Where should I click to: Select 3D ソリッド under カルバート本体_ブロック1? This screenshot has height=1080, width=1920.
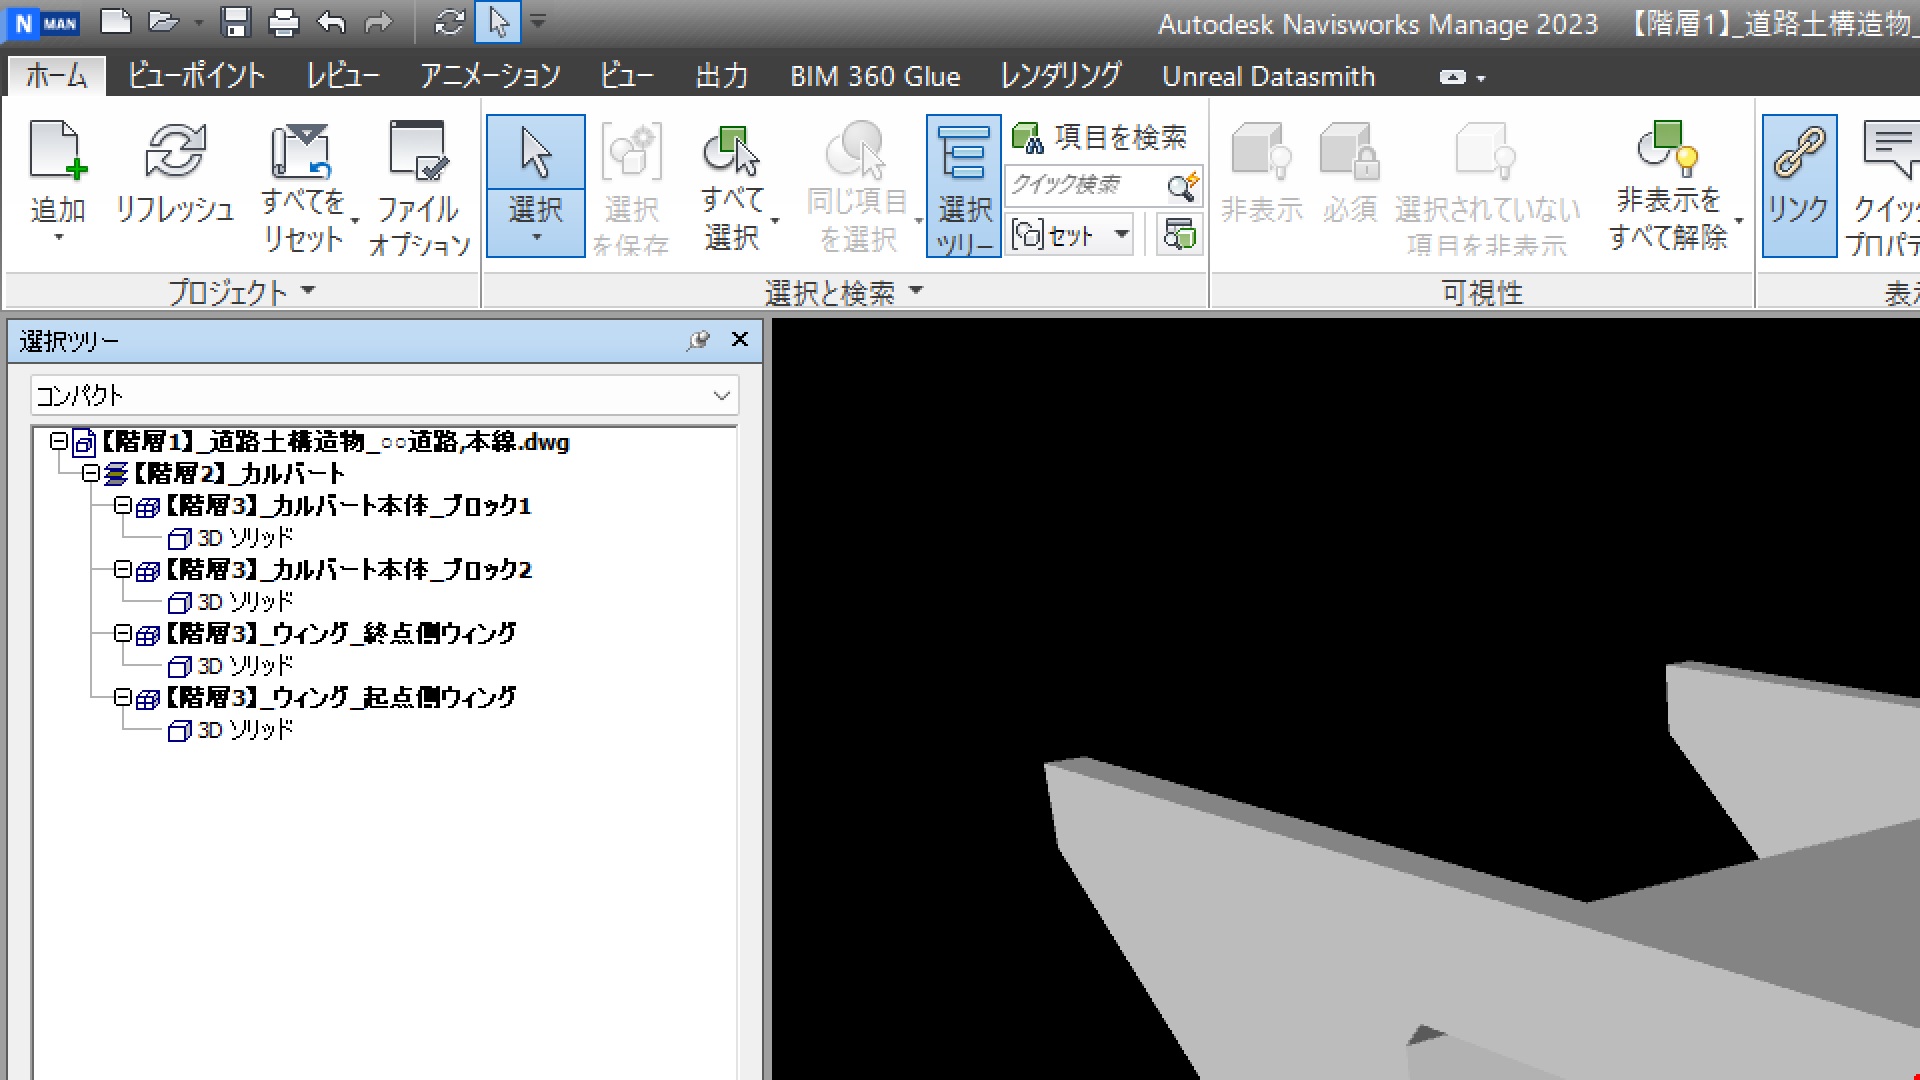[245, 538]
